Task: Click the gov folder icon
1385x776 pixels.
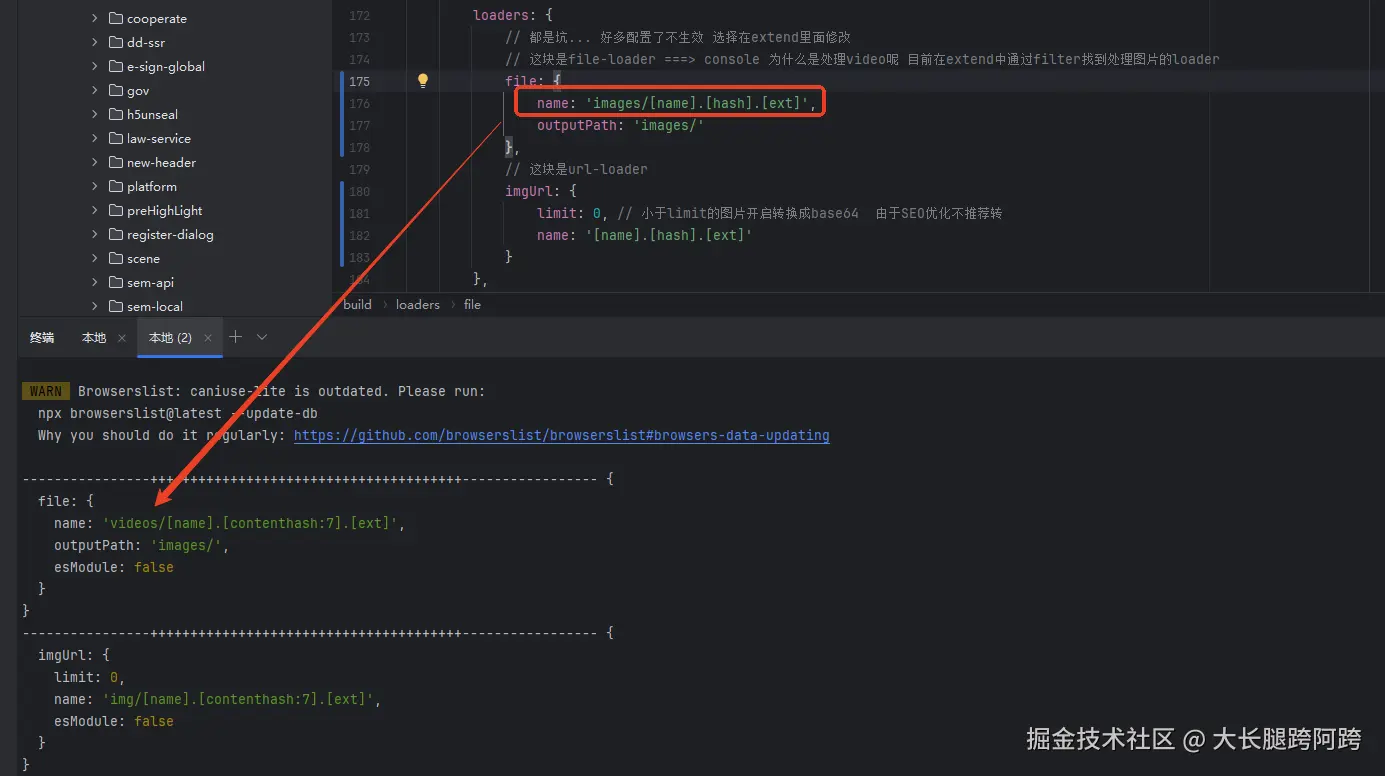Action: [115, 90]
